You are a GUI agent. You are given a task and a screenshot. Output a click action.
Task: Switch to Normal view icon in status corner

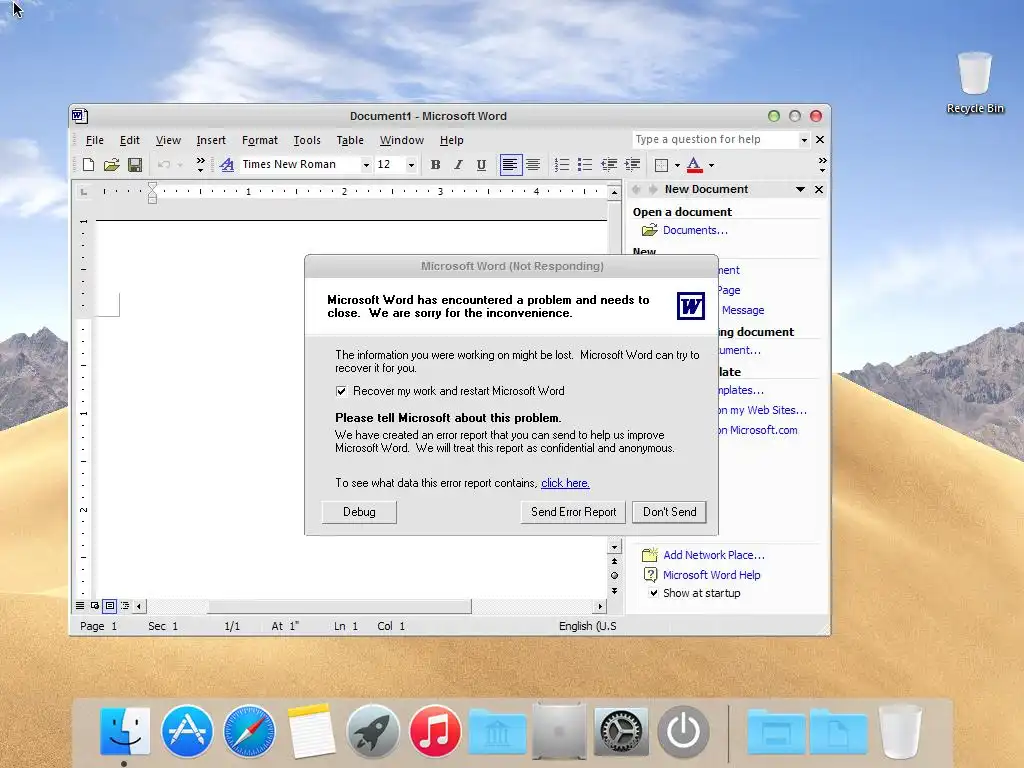[x=80, y=605]
